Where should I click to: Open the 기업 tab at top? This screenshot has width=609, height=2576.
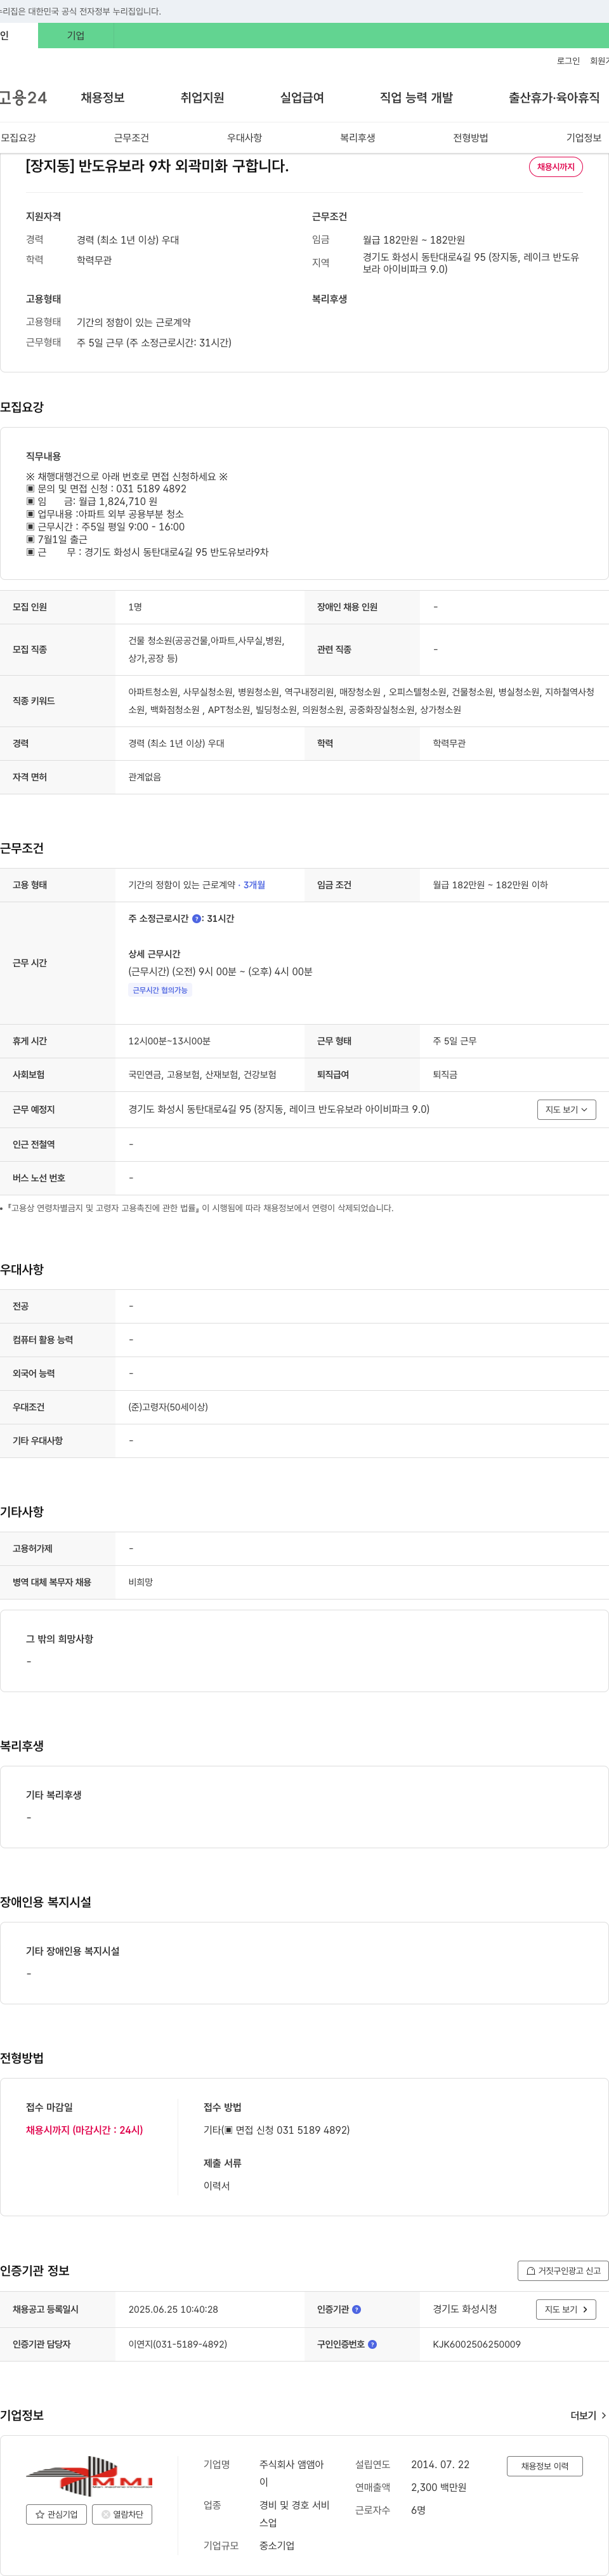tap(76, 36)
